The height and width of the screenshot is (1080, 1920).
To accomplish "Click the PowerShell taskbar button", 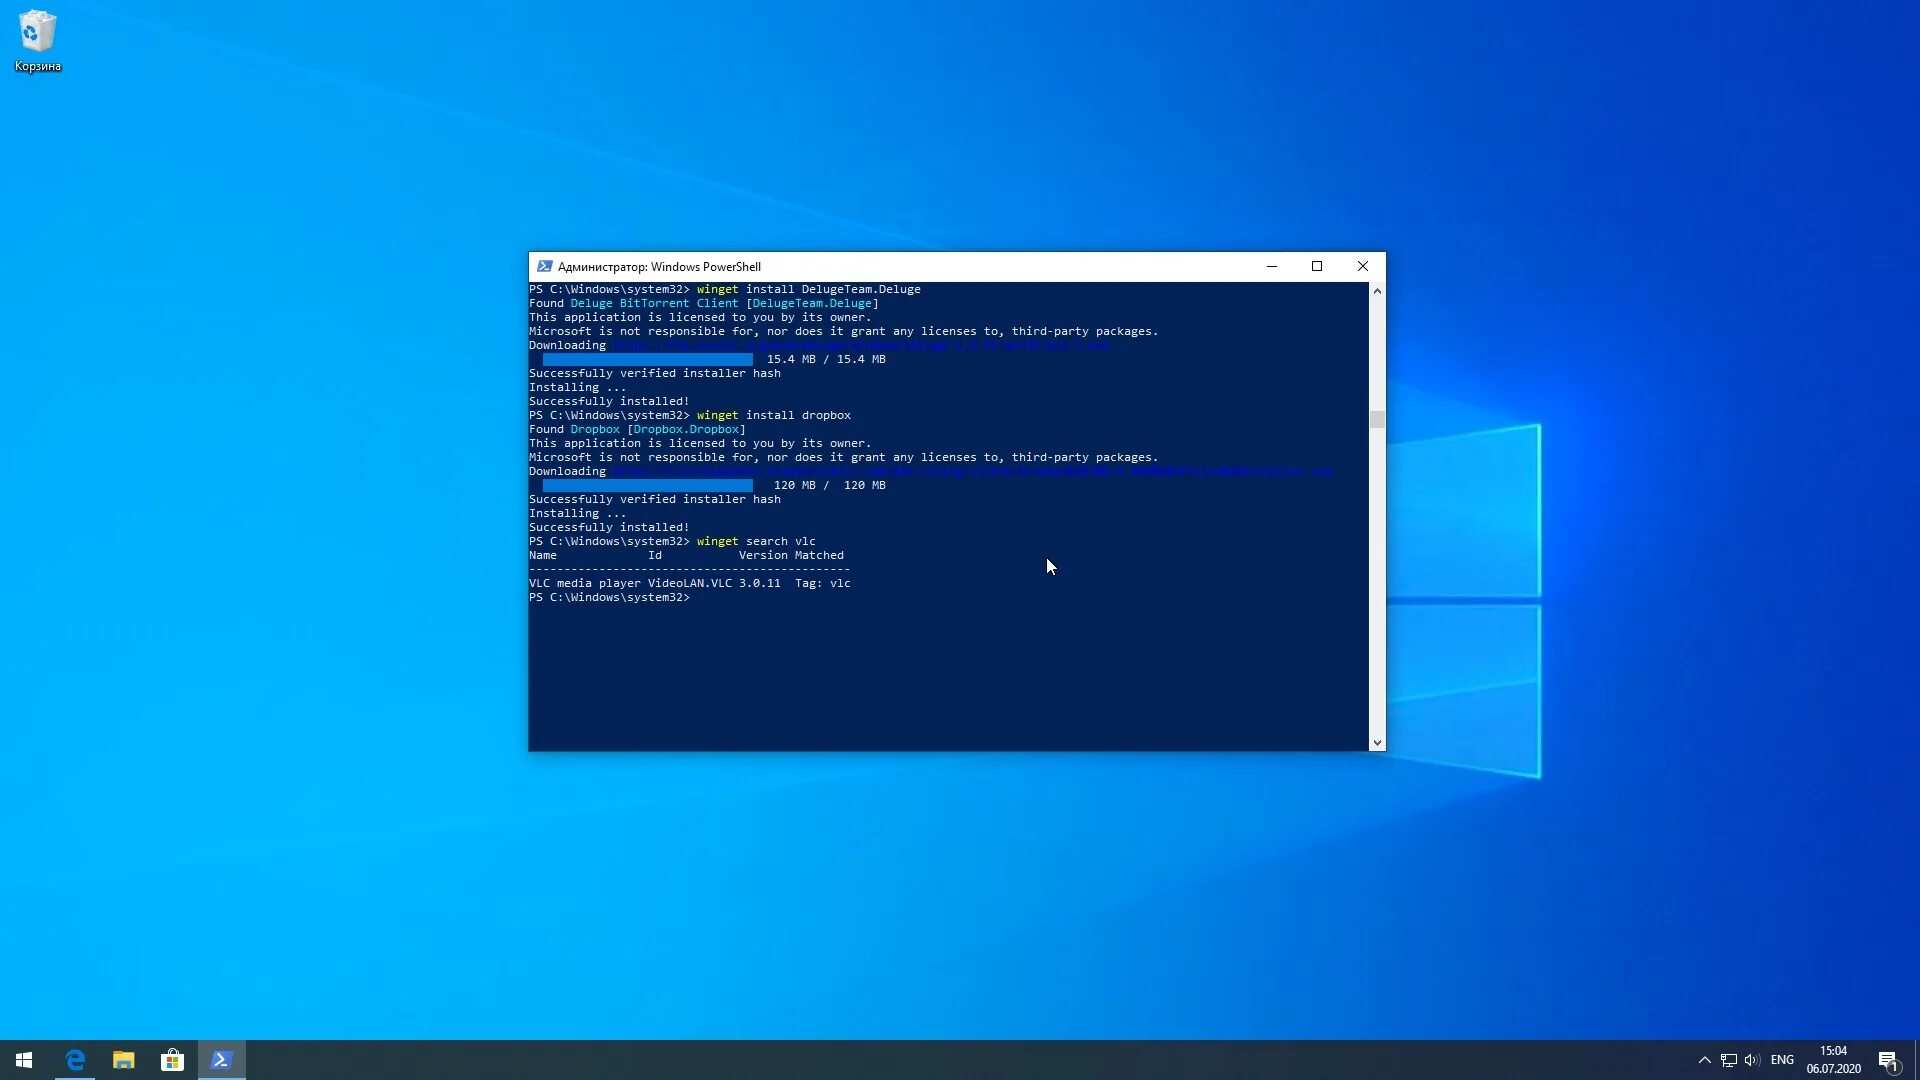I will pyautogui.click(x=221, y=1060).
